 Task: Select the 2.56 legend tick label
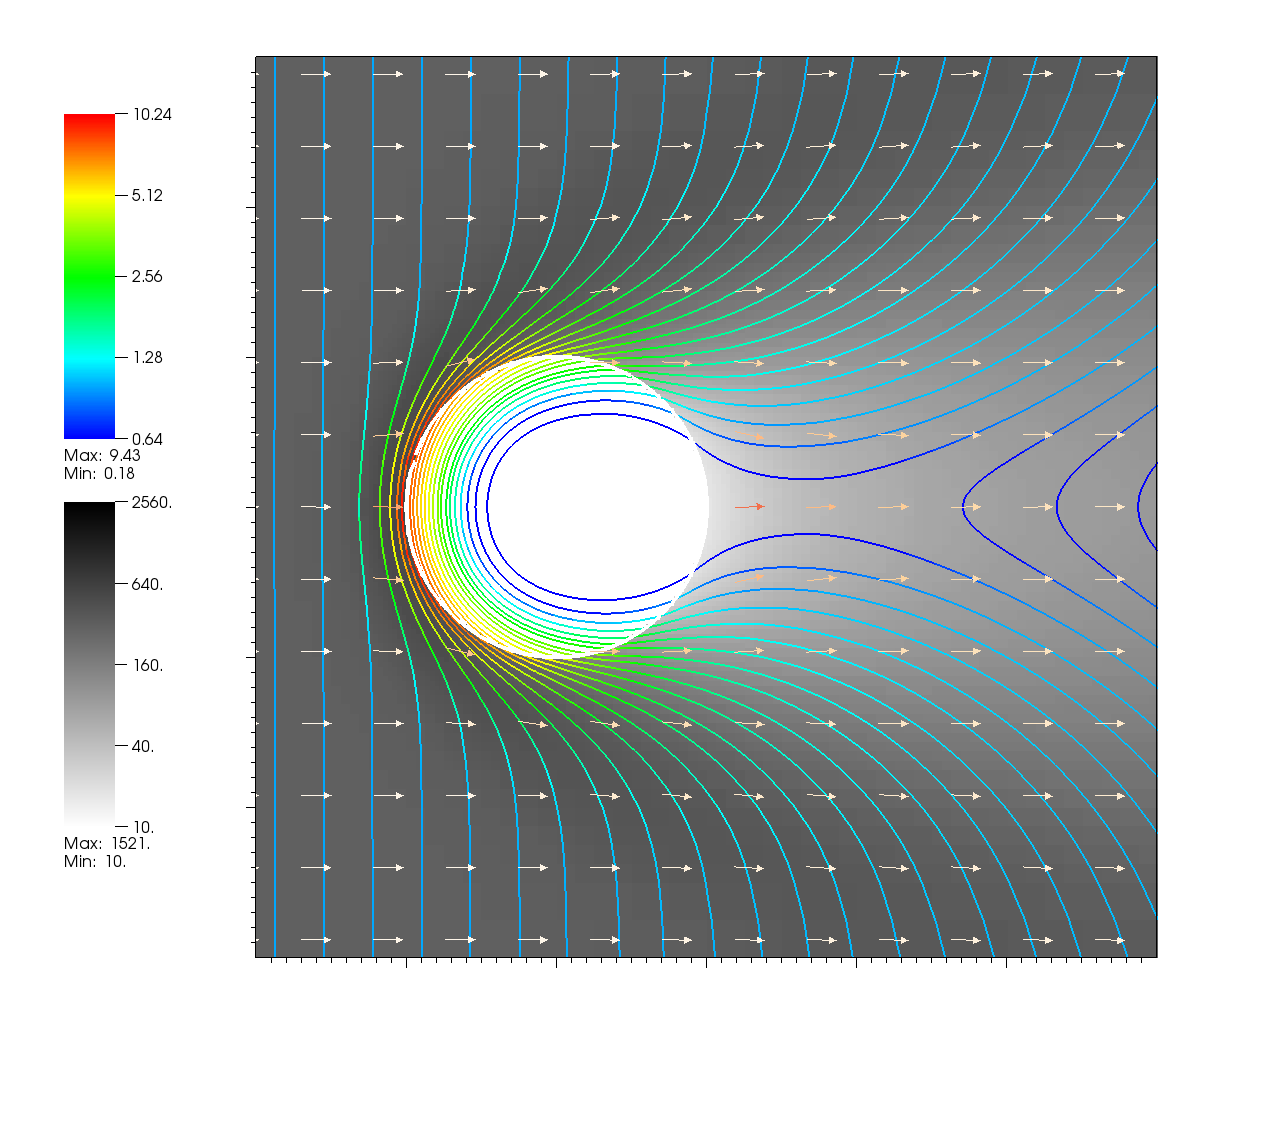147,277
